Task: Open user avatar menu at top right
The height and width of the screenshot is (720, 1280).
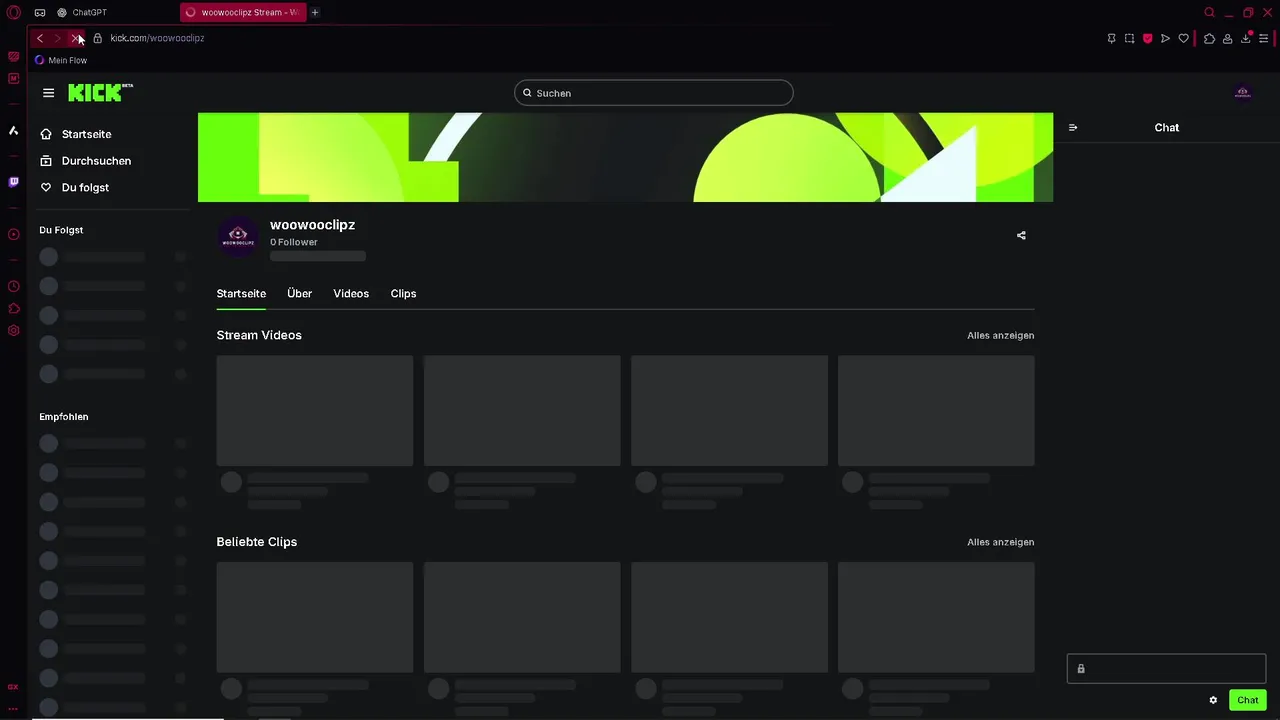Action: tap(1243, 93)
